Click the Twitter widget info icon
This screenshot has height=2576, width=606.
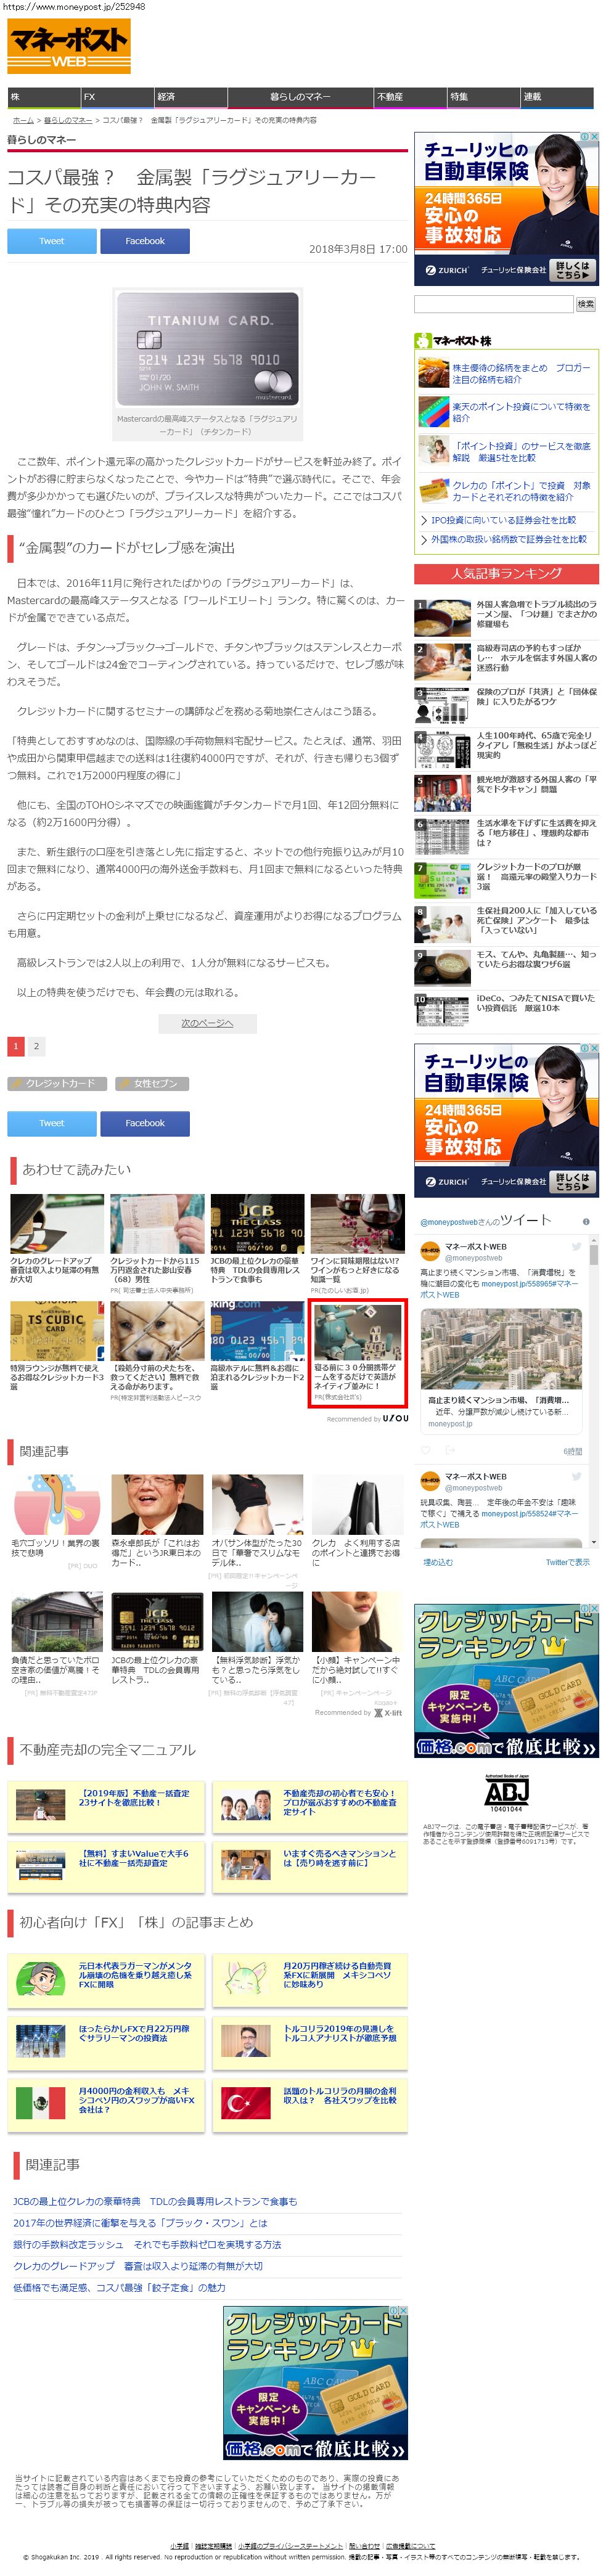pos(586,1221)
